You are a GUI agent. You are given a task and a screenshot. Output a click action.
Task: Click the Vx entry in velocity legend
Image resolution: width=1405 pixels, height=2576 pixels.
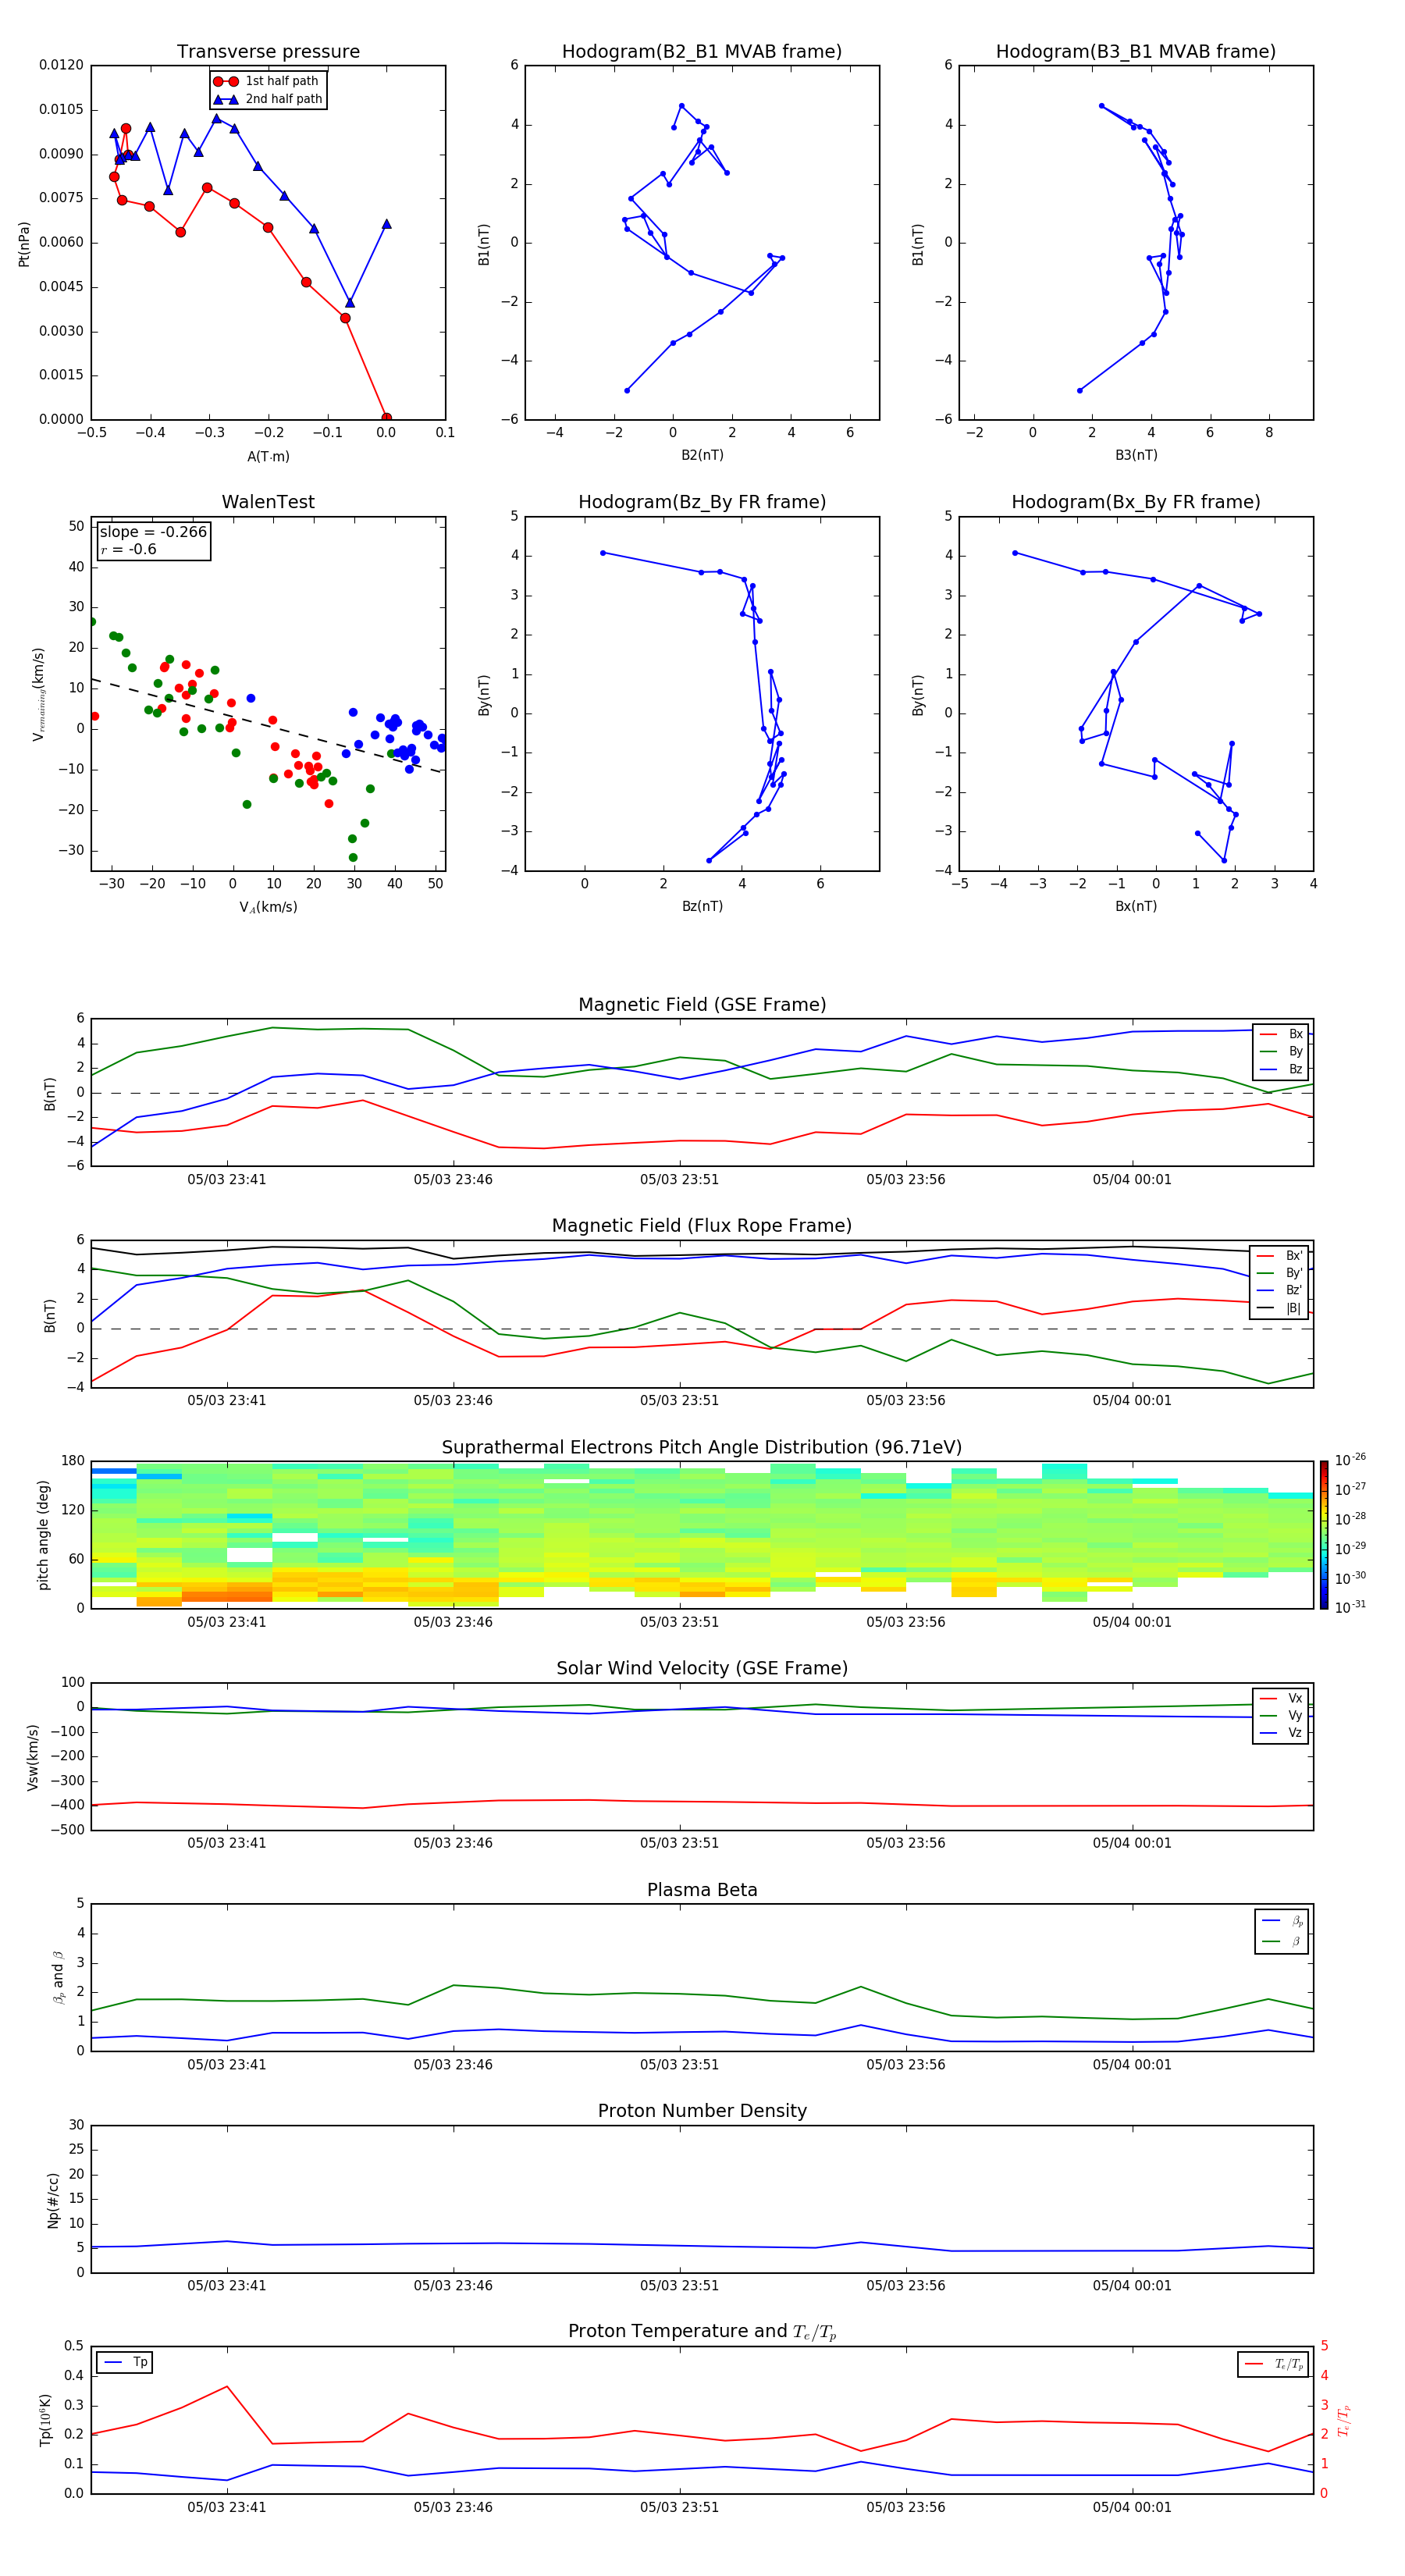coord(1281,1699)
